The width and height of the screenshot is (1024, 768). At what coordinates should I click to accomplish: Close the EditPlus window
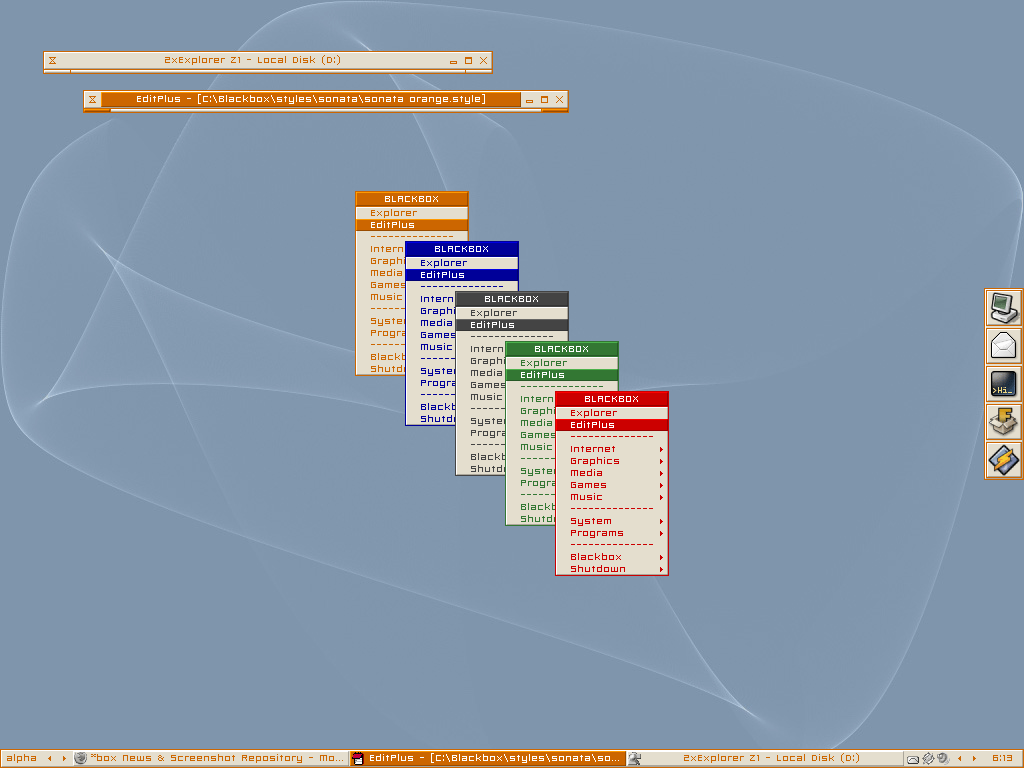point(560,100)
